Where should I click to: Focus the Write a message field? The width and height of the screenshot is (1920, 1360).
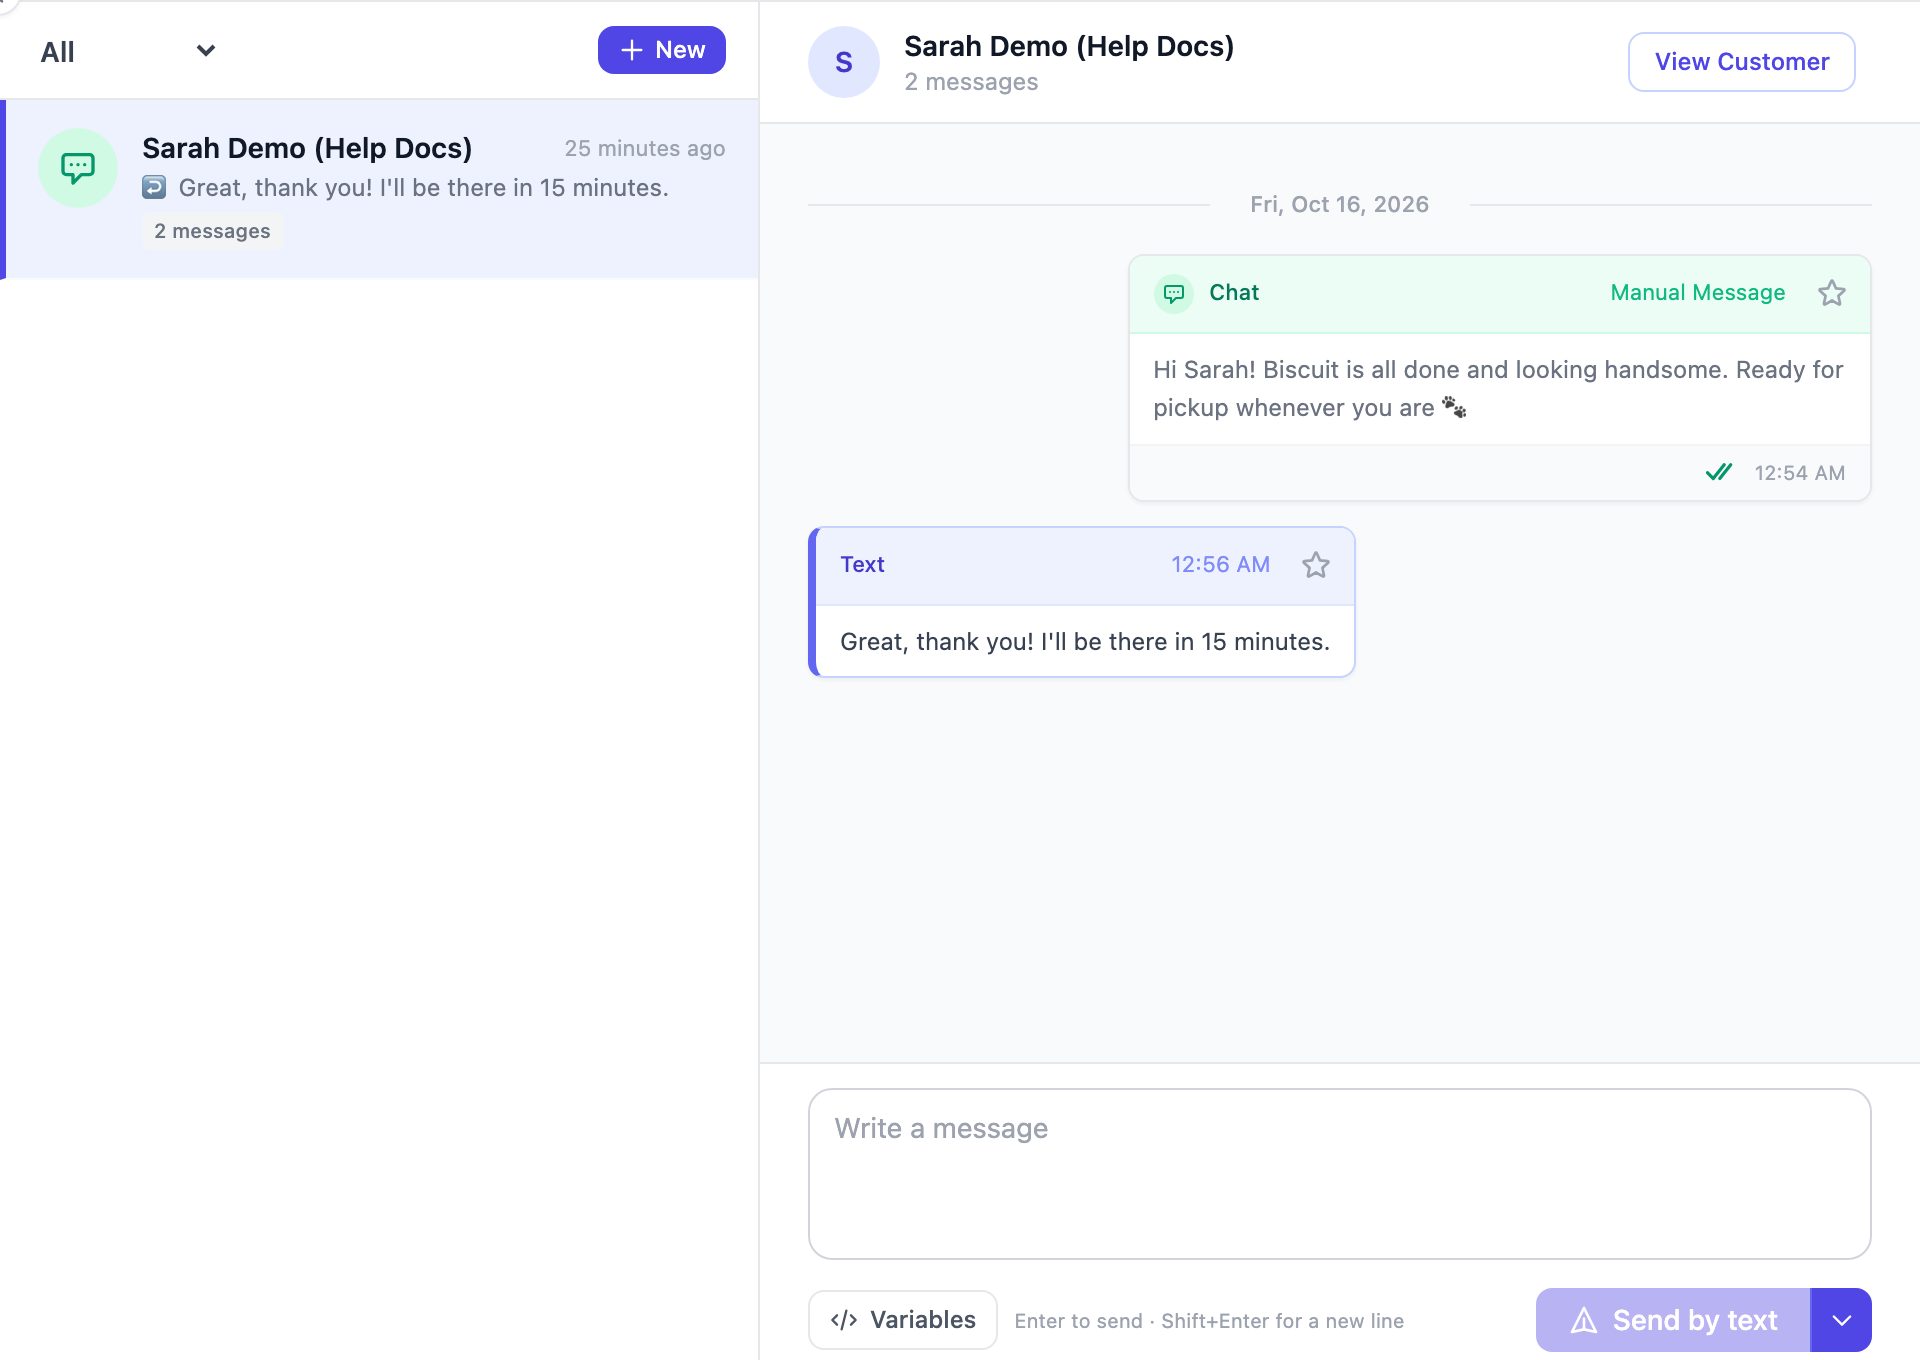(x=1340, y=1174)
